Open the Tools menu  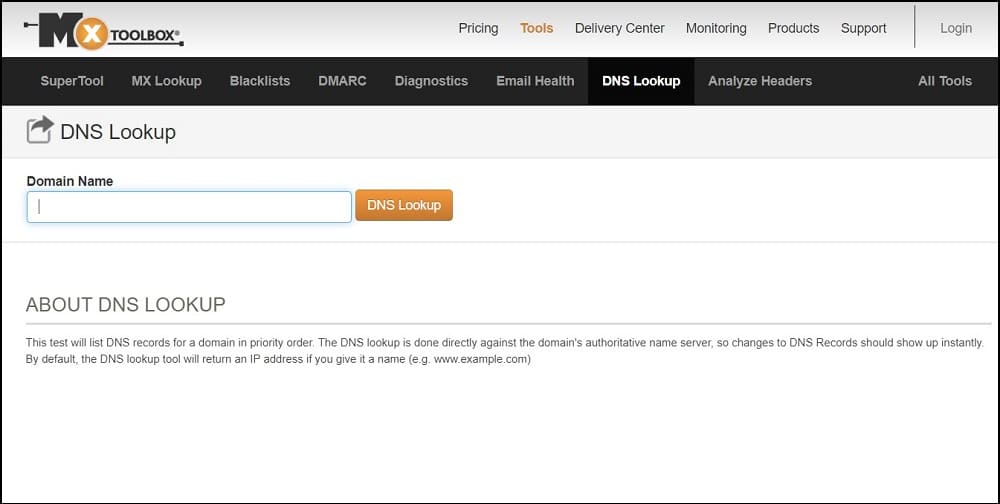(536, 28)
